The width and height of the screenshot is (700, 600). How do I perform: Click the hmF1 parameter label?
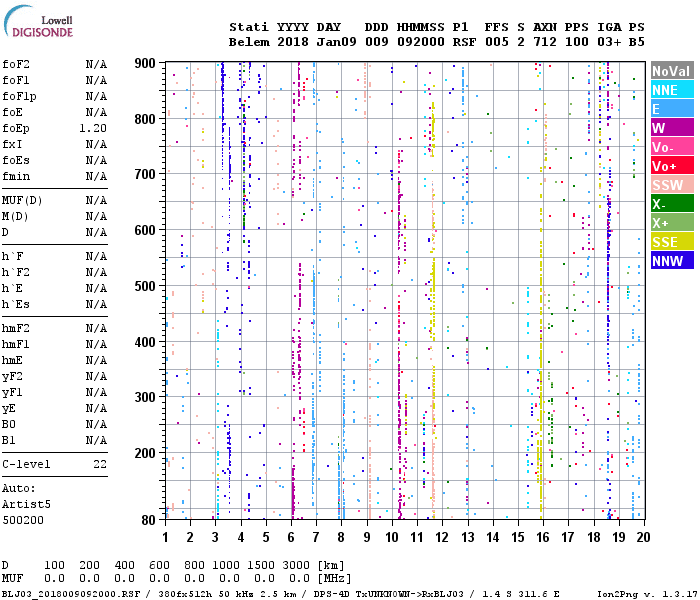16,345
